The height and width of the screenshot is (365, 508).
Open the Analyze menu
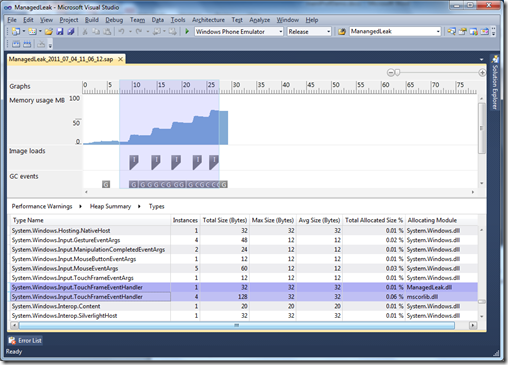(x=260, y=20)
